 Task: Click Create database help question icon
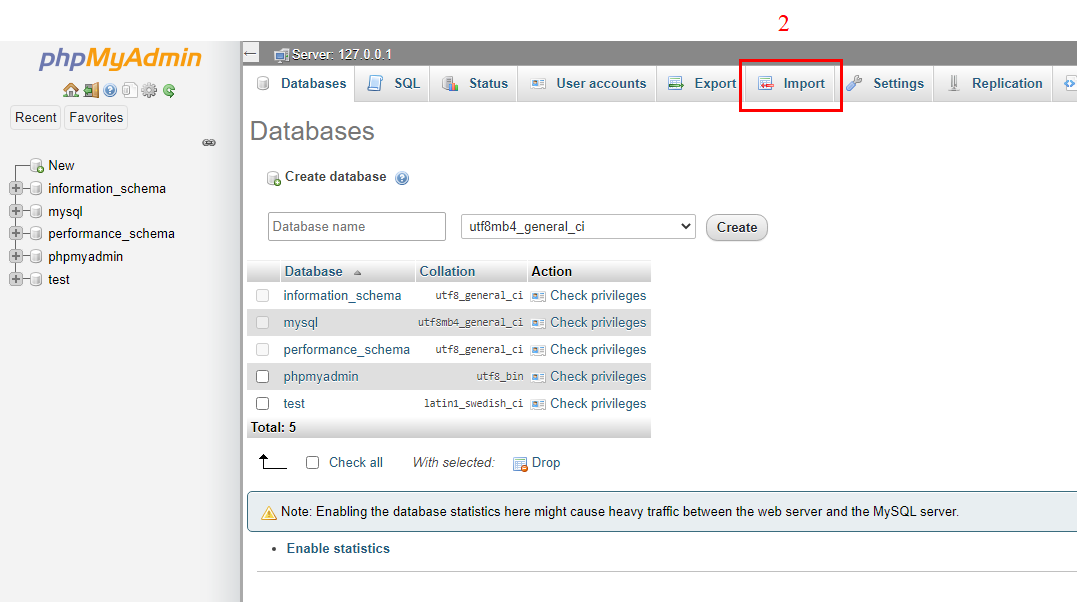click(402, 178)
